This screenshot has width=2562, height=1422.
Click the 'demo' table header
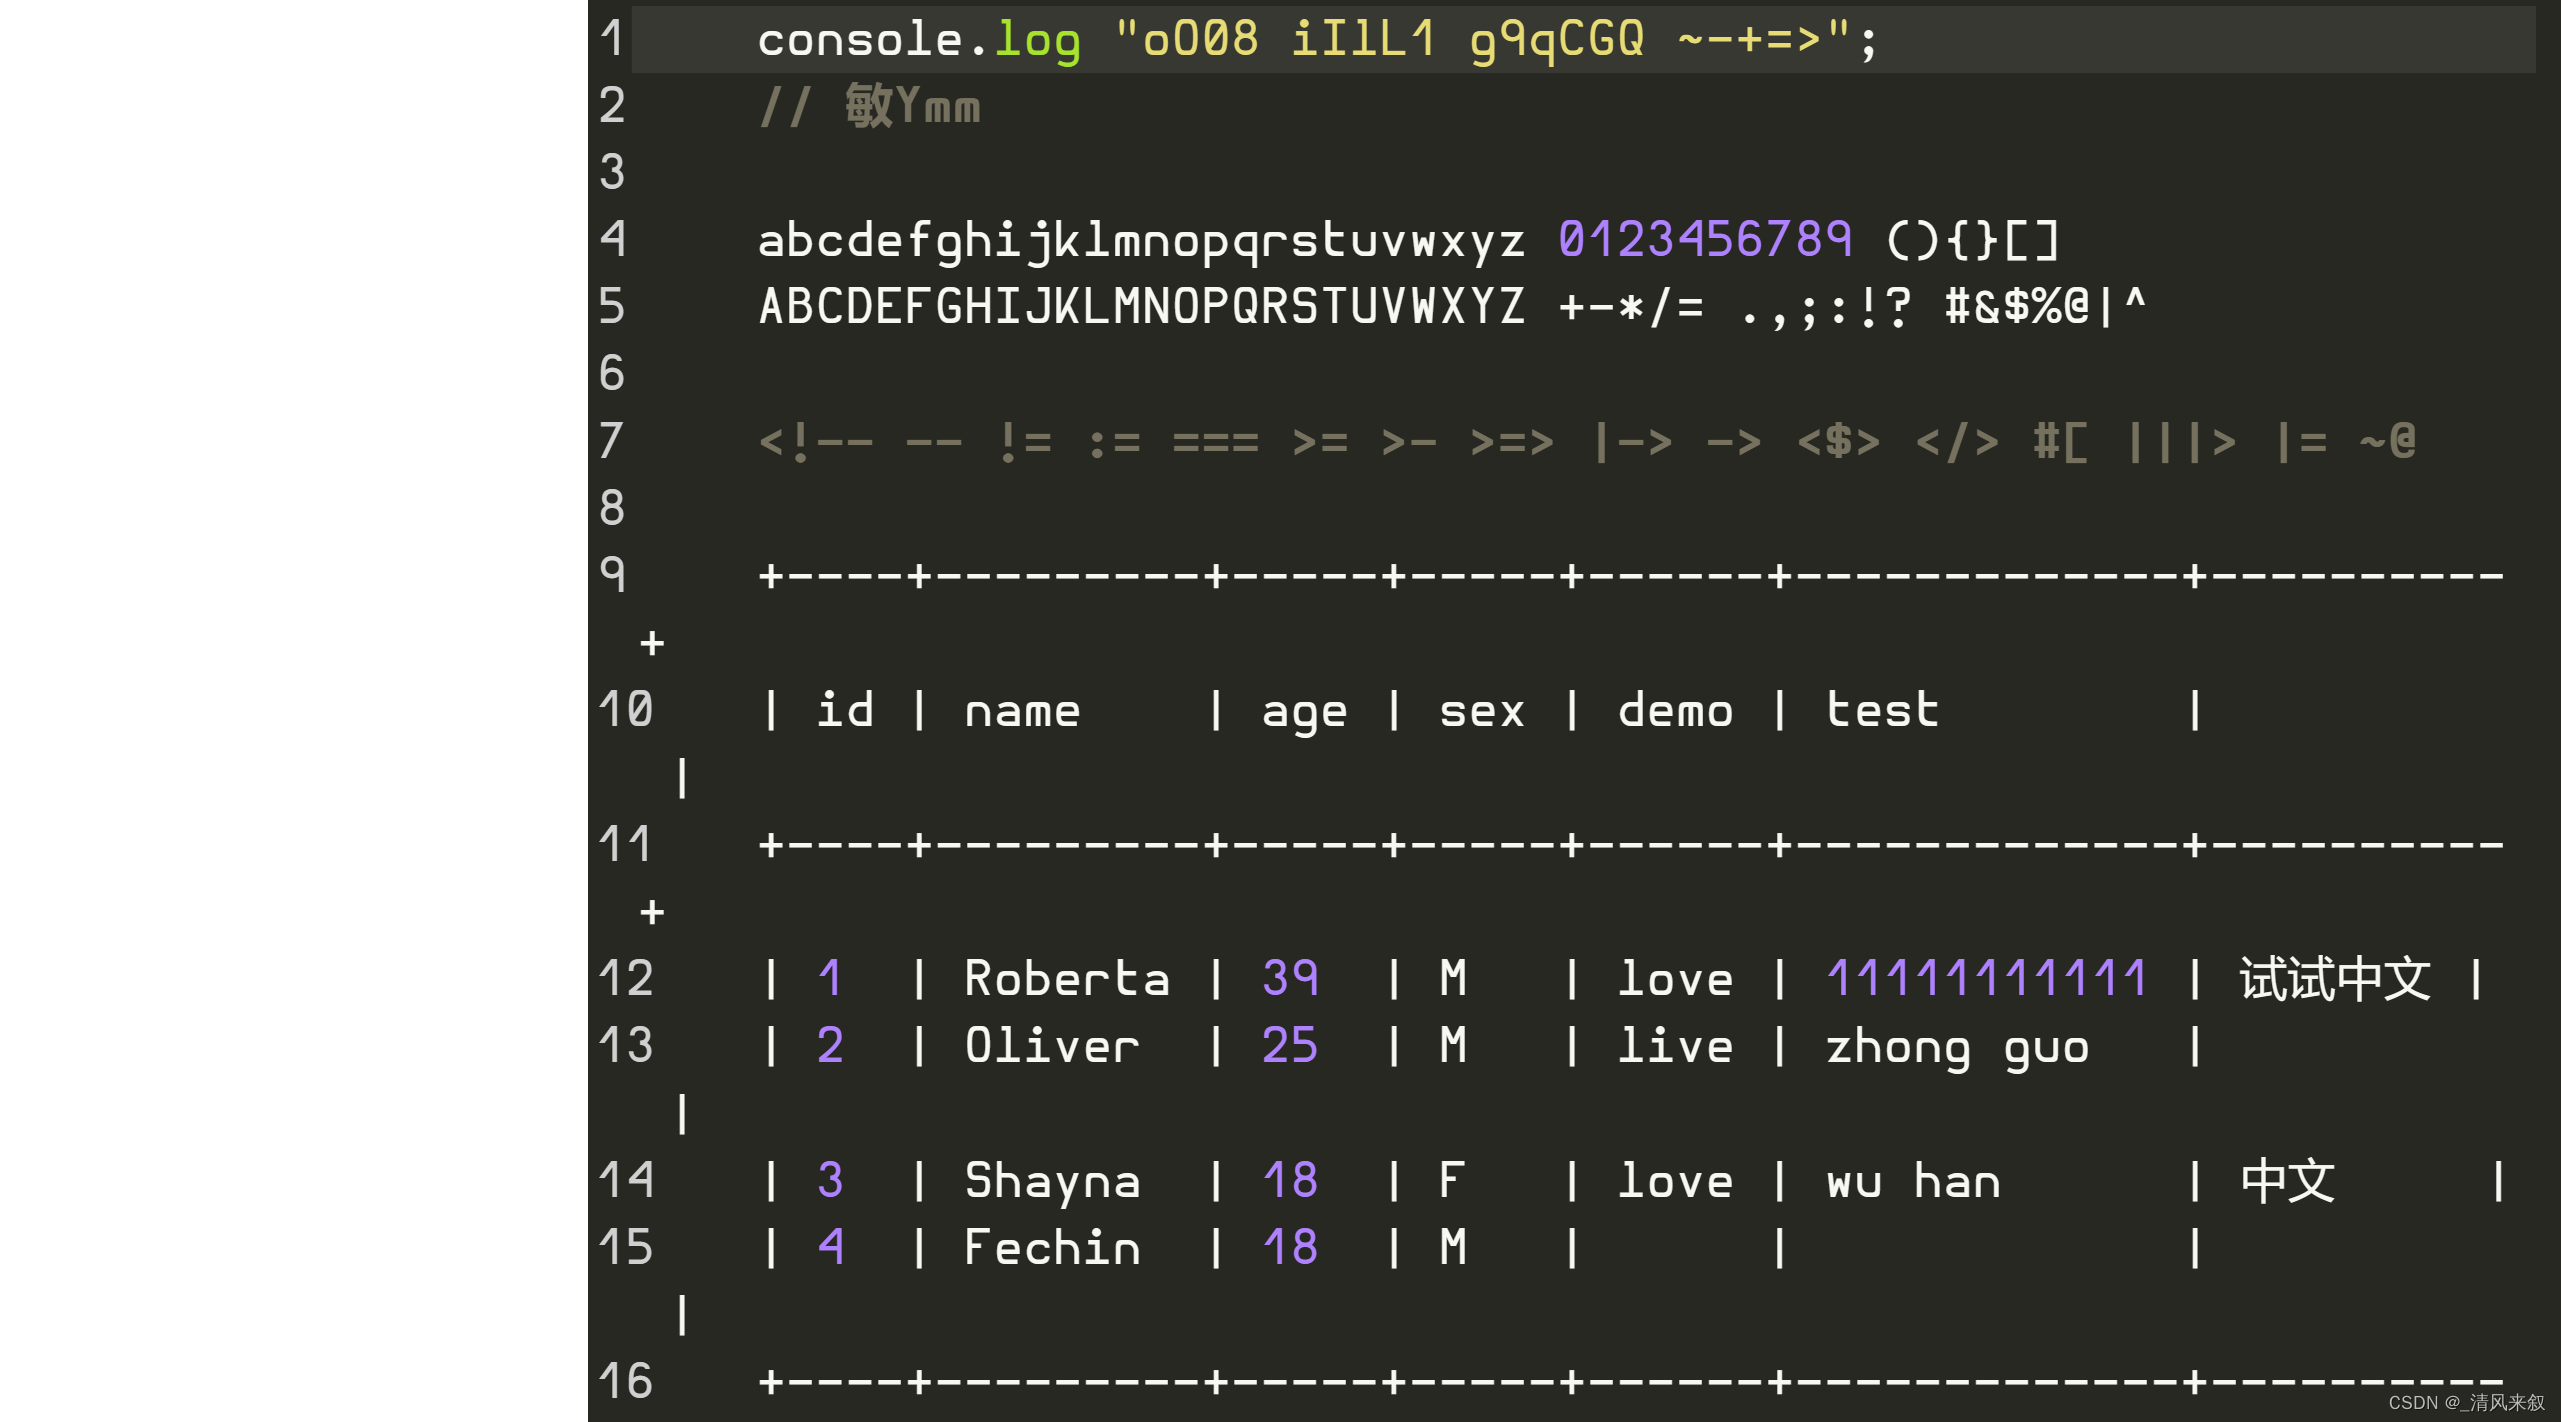pos(1675,710)
